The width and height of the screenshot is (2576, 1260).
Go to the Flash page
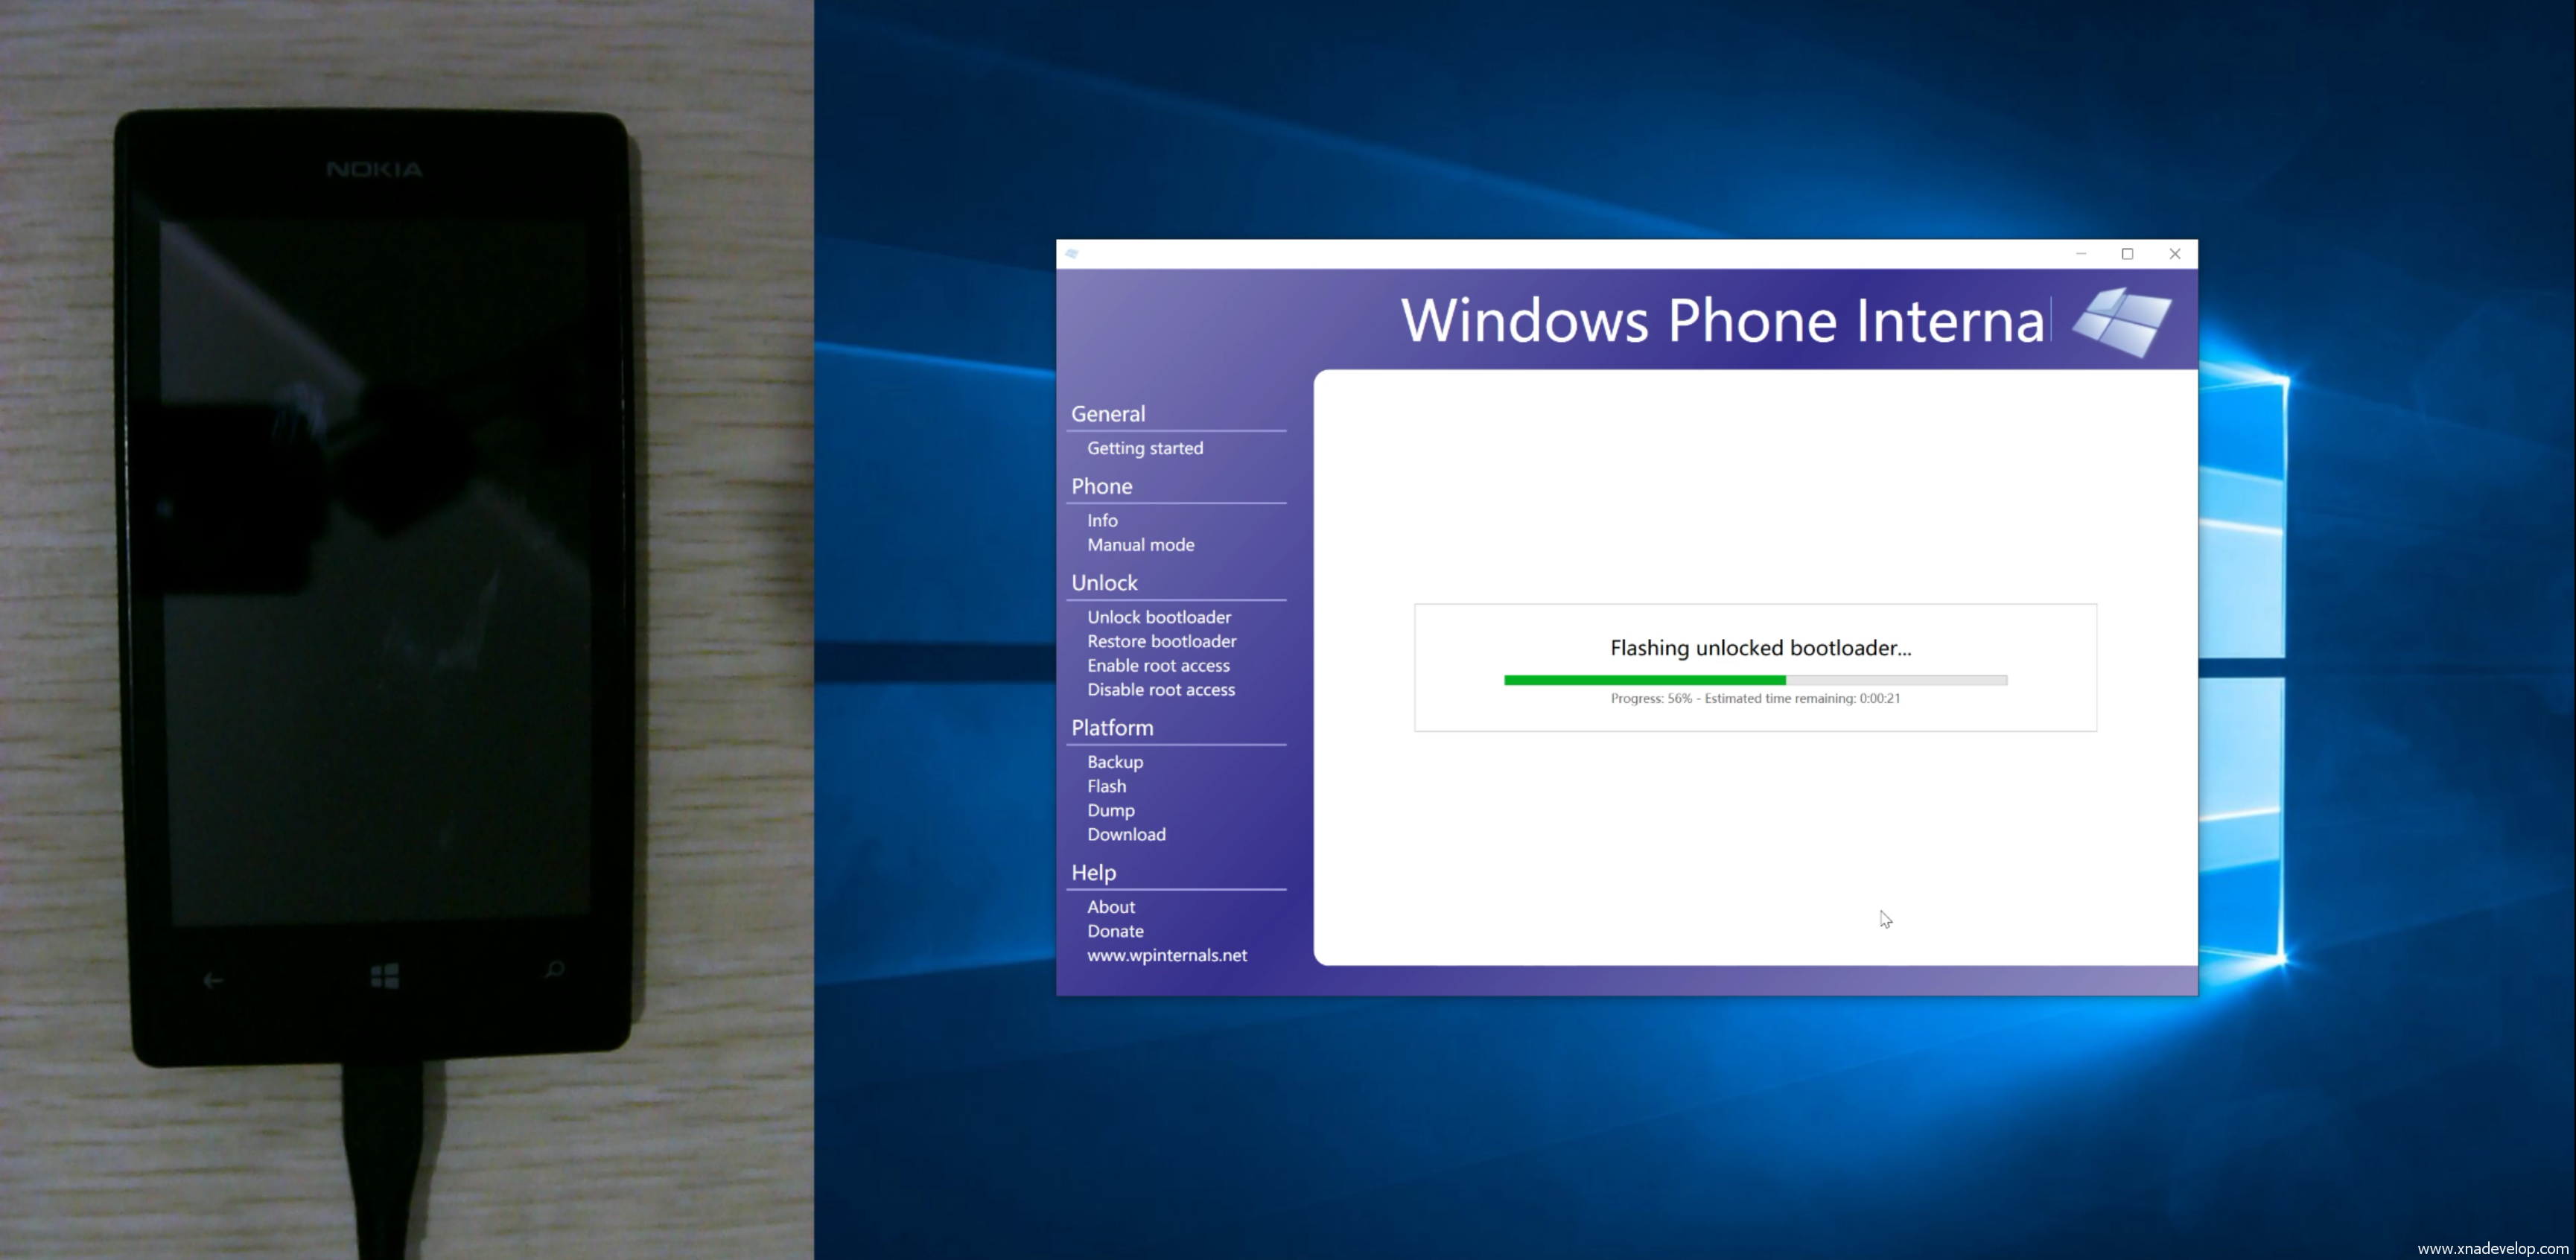click(1106, 786)
